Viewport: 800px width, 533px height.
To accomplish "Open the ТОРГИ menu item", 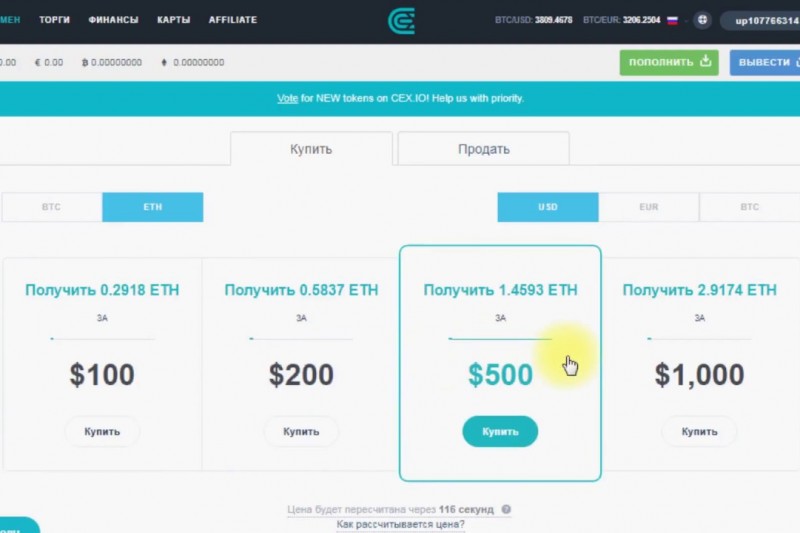I will pyautogui.click(x=55, y=20).
